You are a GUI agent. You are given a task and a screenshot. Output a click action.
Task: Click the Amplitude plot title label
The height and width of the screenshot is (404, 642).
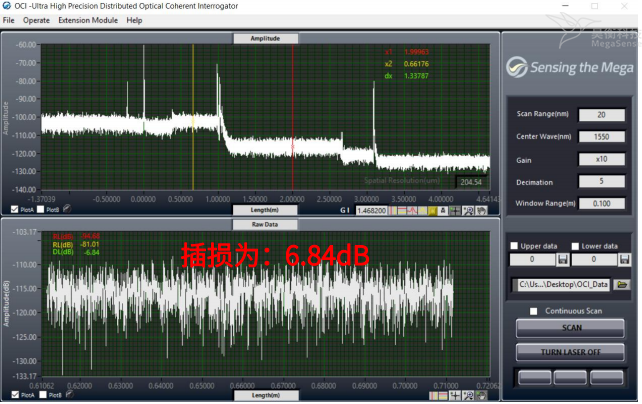point(265,38)
